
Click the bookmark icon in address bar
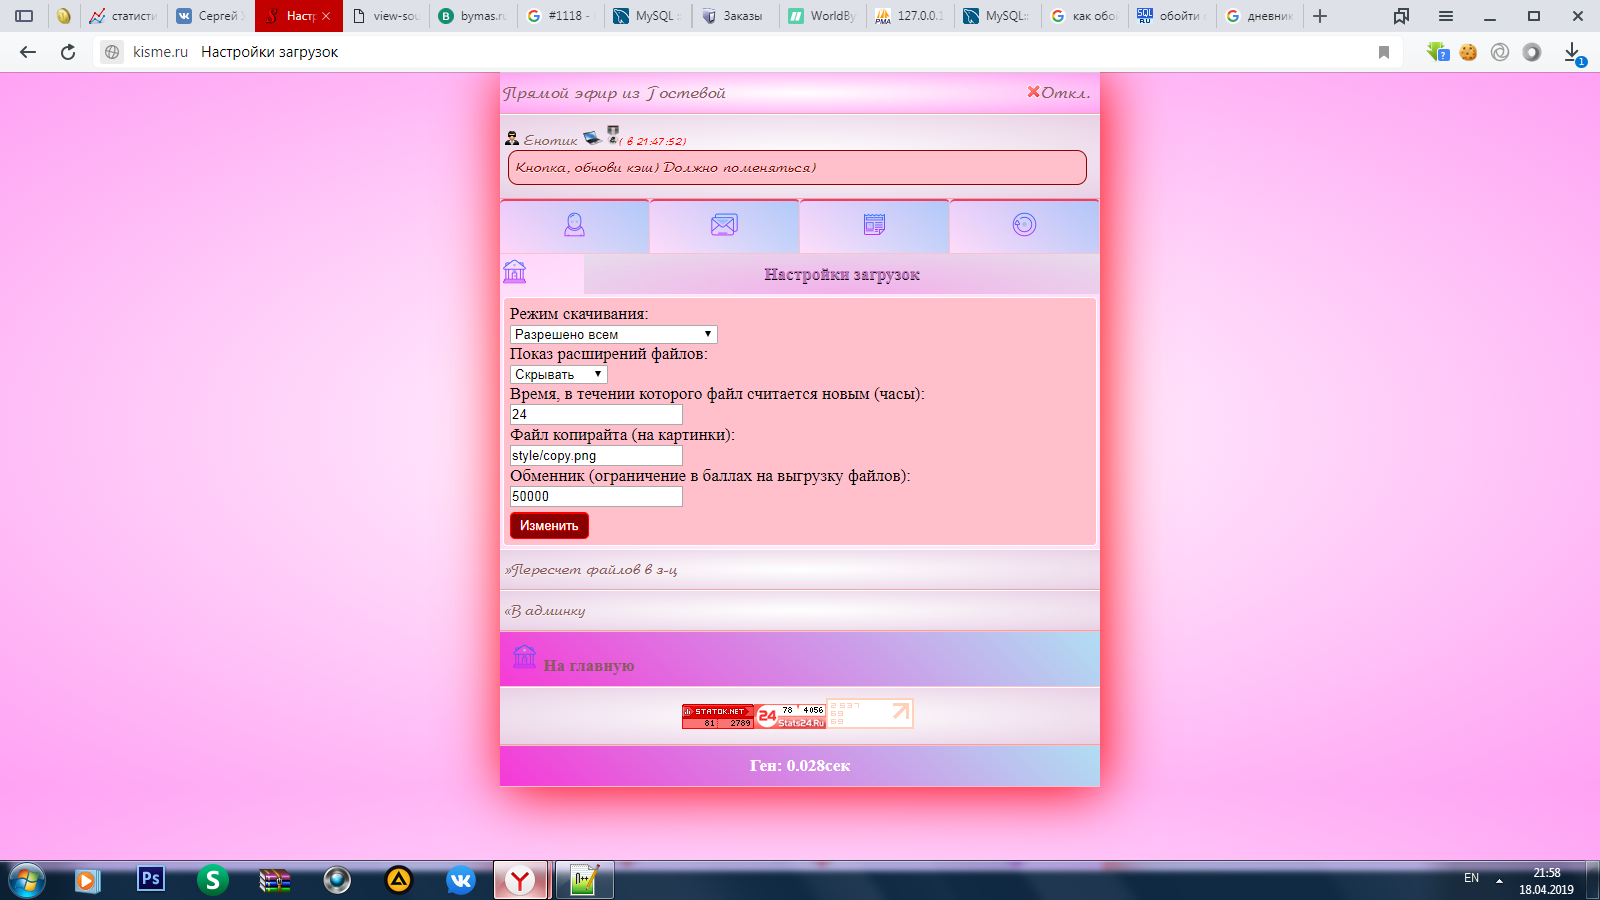pyautogui.click(x=1384, y=52)
